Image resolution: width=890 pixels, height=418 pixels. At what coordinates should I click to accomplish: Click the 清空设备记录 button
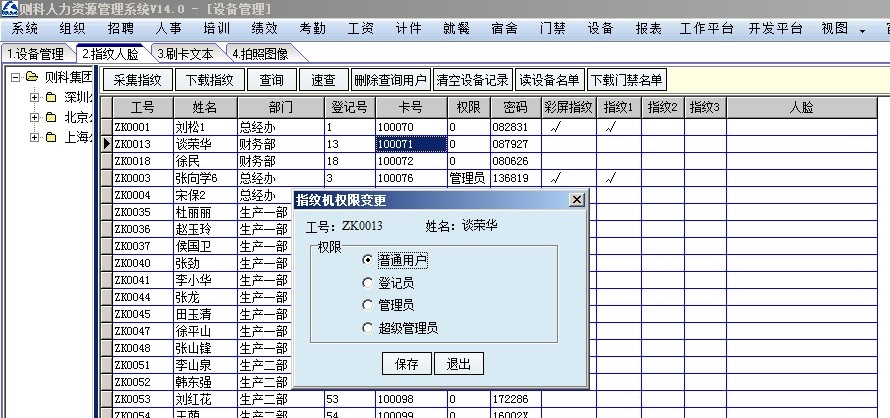coord(472,80)
